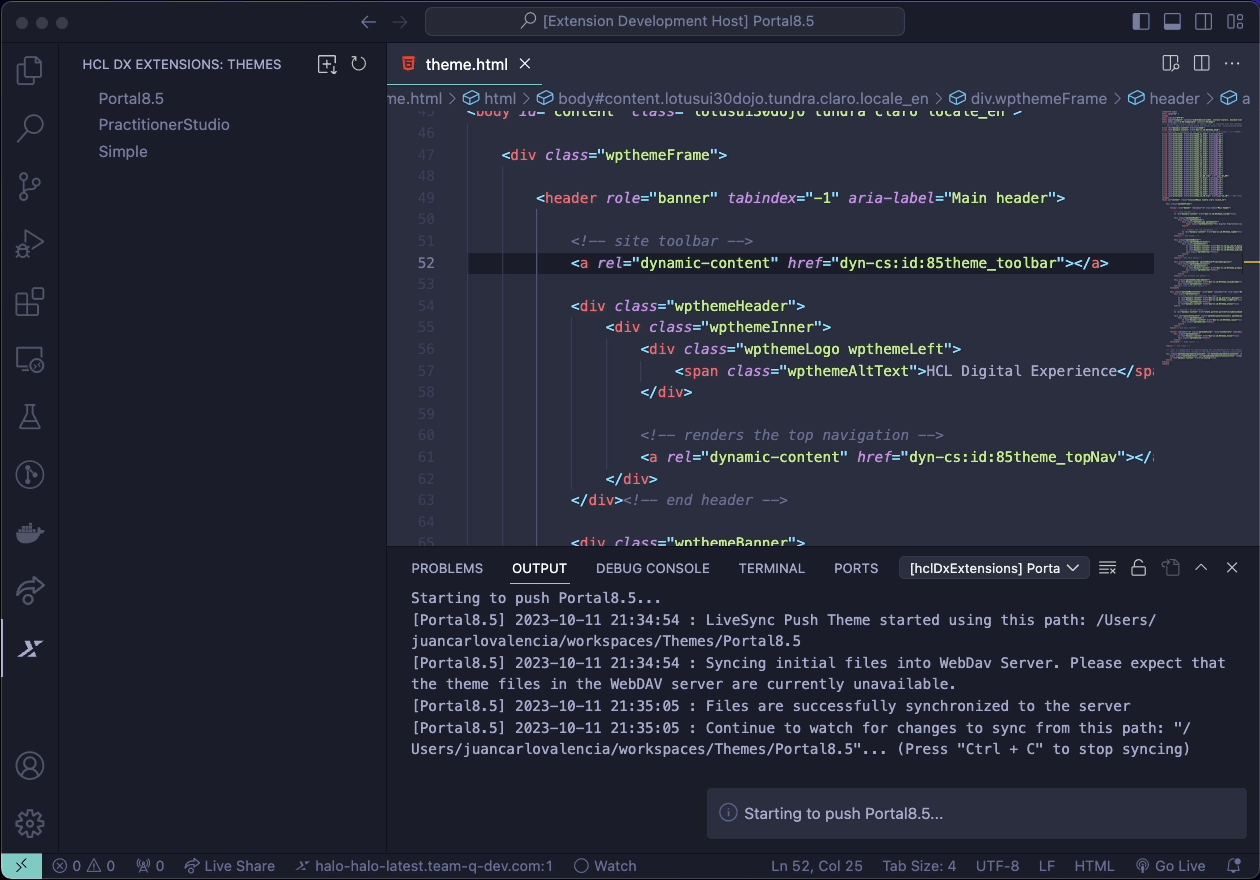Screen dimensions: 1260x880
Task: Expand the Output panel upward
Action: (1201, 567)
